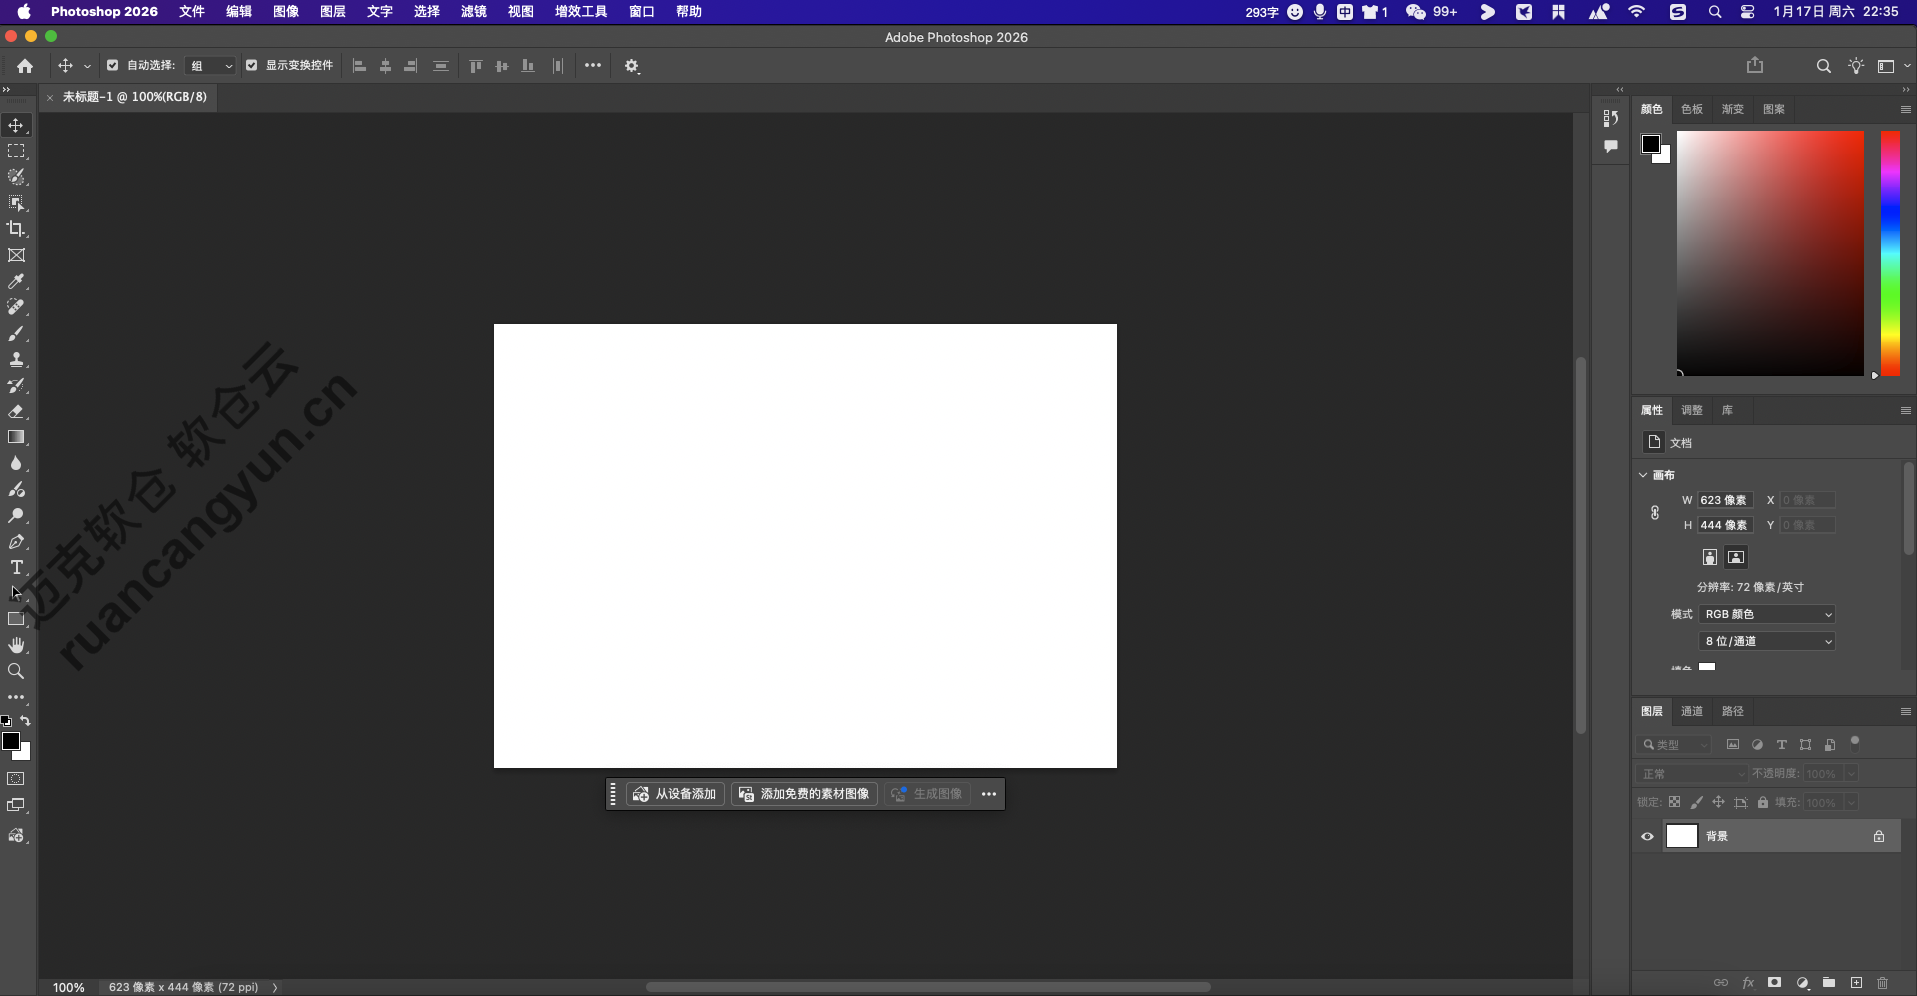The height and width of the screenshot is (996, 1917).
Task: Collapse the 画布 section
Action: point(1643,475)
